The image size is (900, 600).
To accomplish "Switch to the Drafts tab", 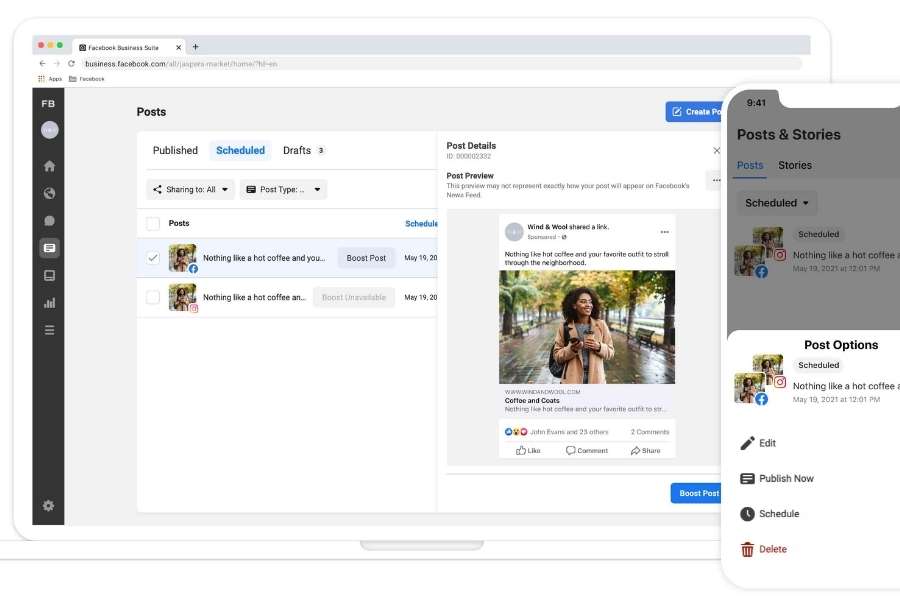I will point(297,150).
